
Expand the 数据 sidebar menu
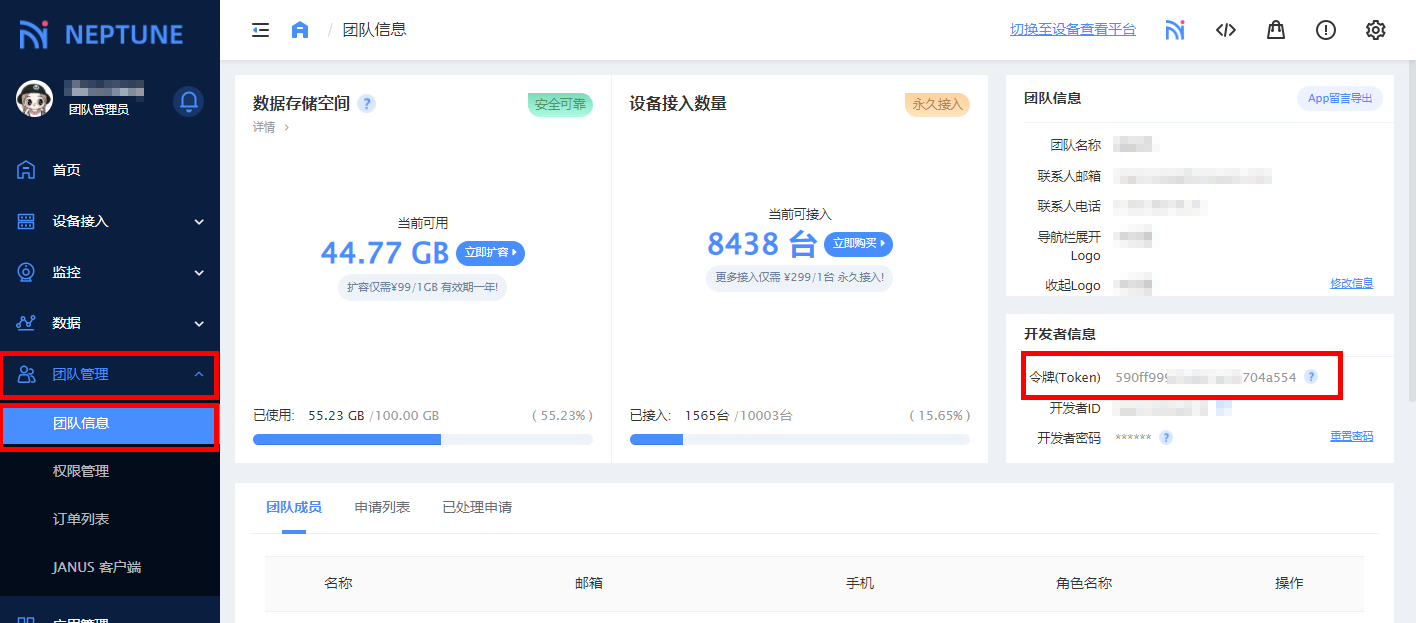110,323
